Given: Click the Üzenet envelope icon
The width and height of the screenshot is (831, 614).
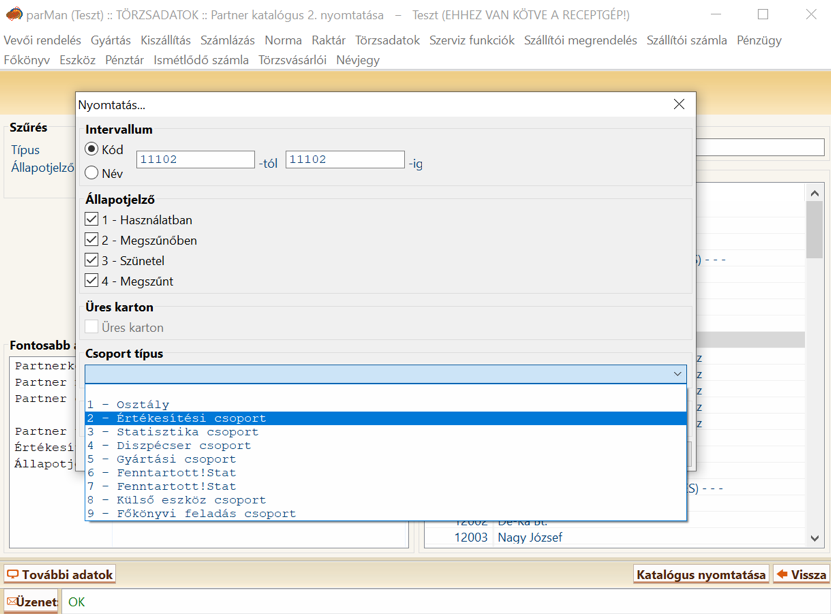Looking at the screenshot, I should (11, 602).
